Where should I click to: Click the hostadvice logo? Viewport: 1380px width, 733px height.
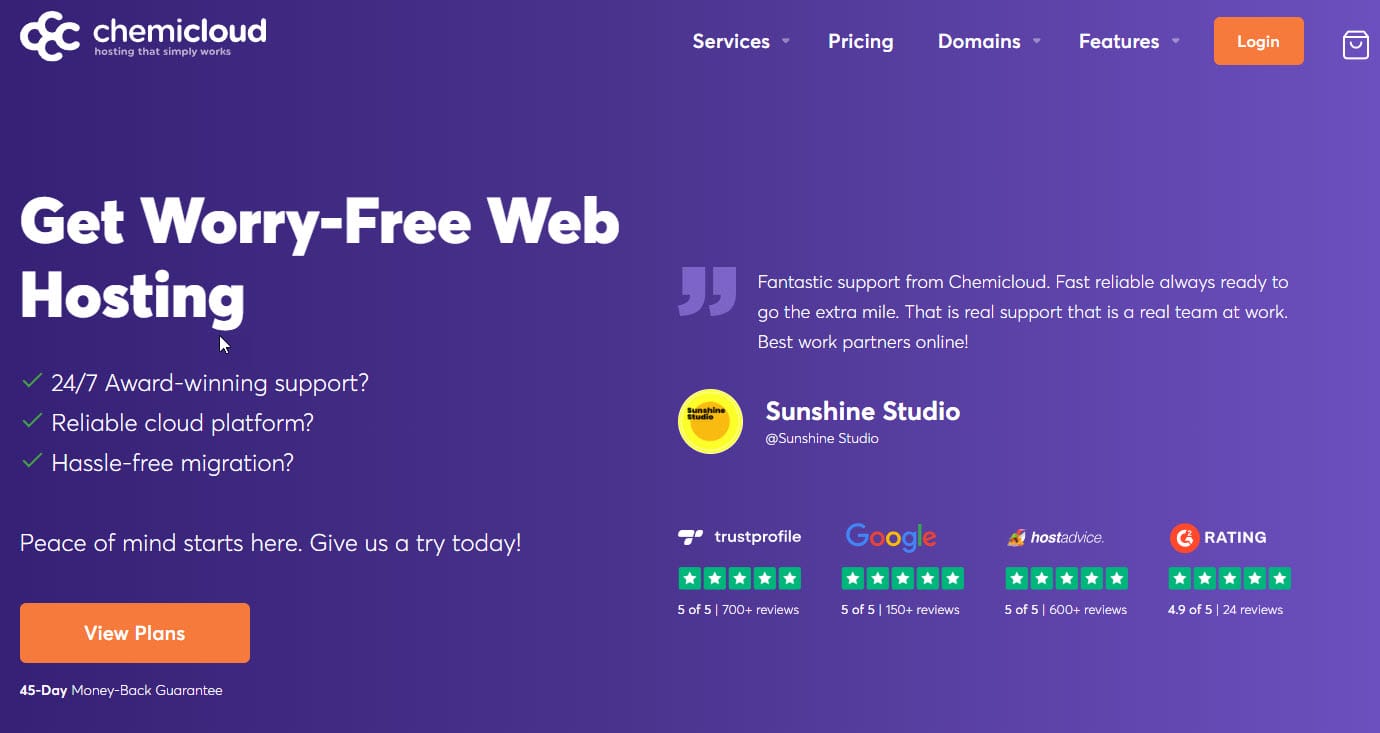click(1055, 538)
